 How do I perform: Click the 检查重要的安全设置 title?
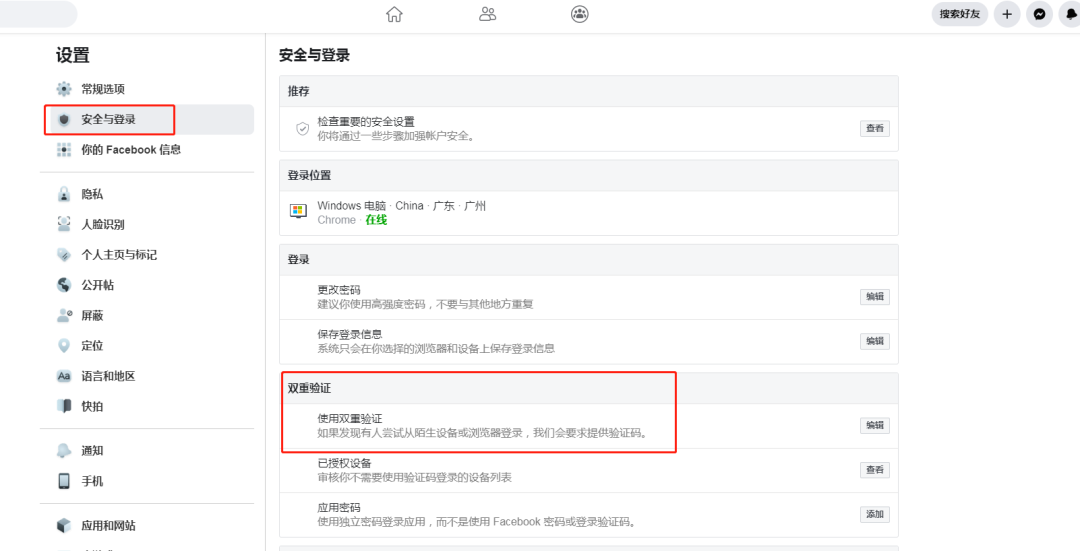(x=366, y=122)
